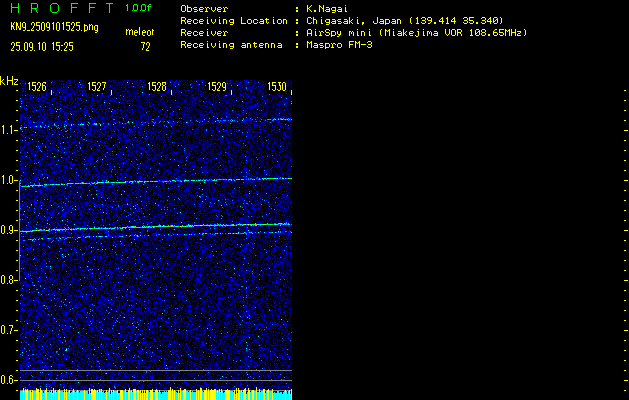
Task: Select the 0.6 frequency axis label
Action: pos(7,380)
